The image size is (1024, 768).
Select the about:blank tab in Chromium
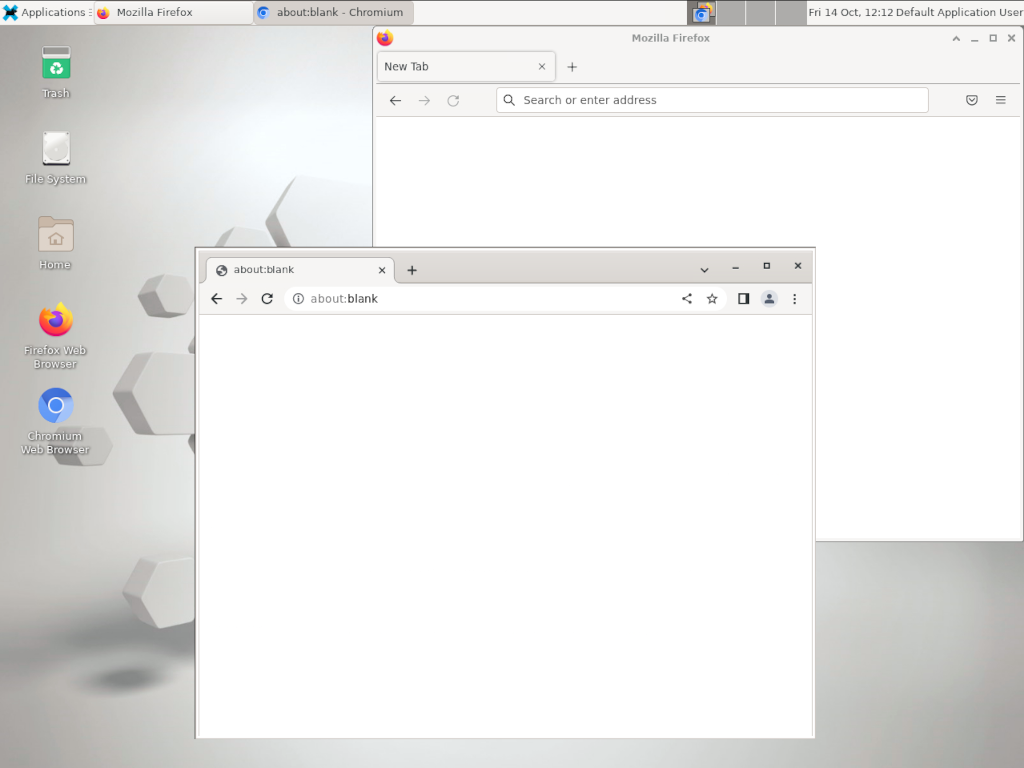coord(300,270)
